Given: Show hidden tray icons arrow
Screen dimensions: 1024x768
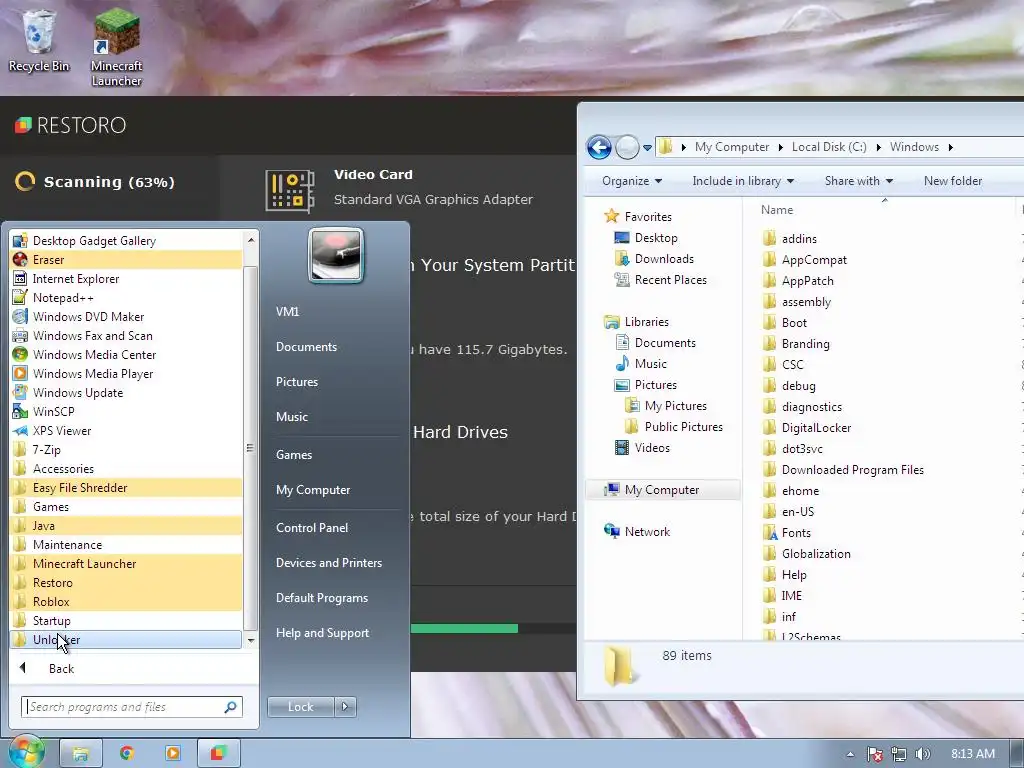Looking at the screenshot, I should pos(850,754).
